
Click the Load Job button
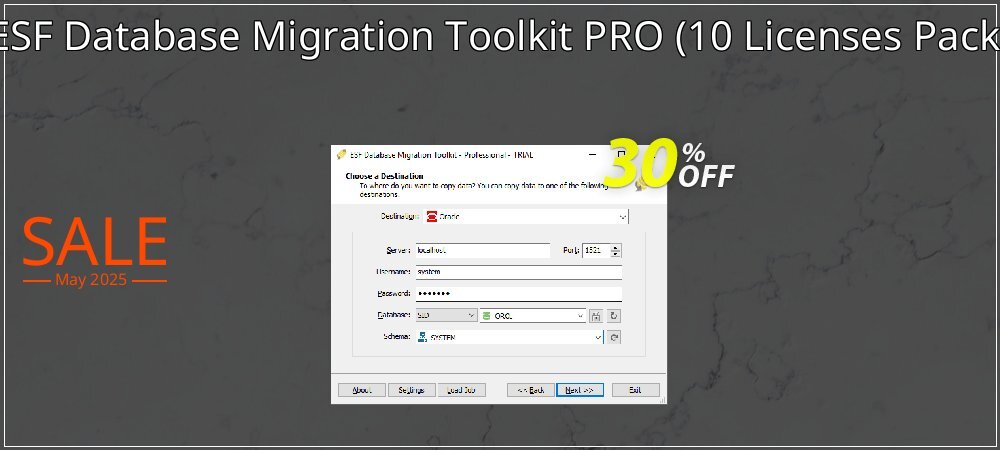[x=462, y=390]
